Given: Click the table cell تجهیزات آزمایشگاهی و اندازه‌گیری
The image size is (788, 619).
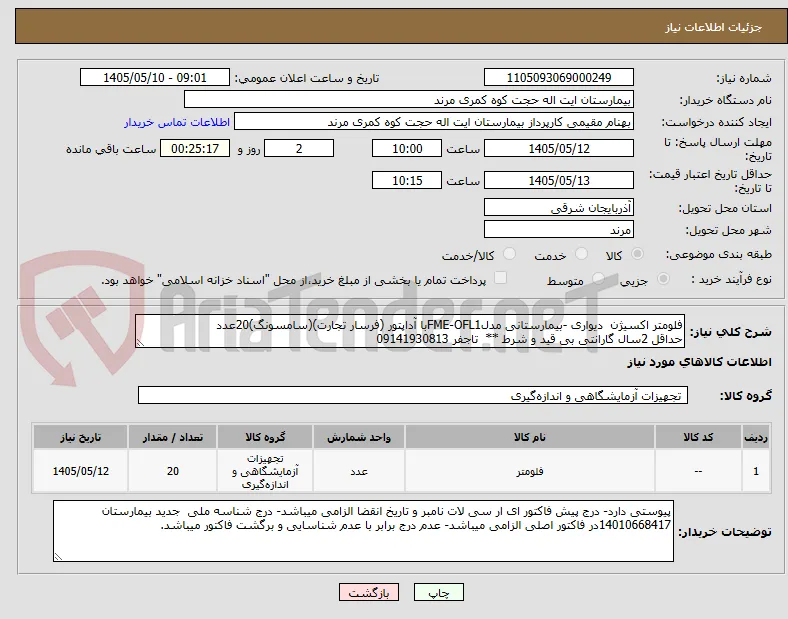Looking at the screenshot, I should [265, 471].
